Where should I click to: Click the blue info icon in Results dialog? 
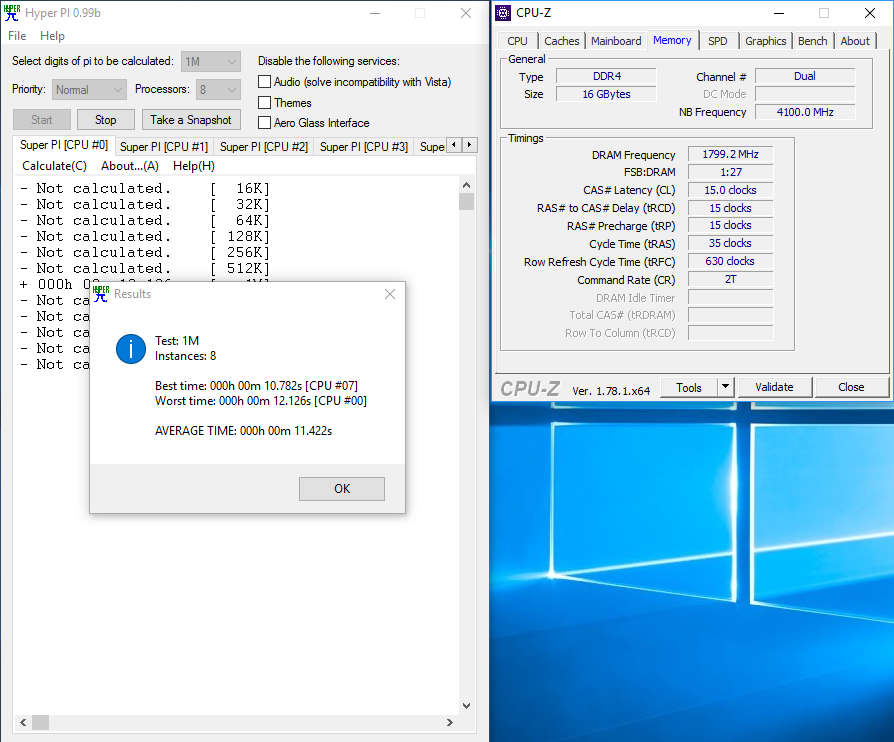tap(131, 349)
